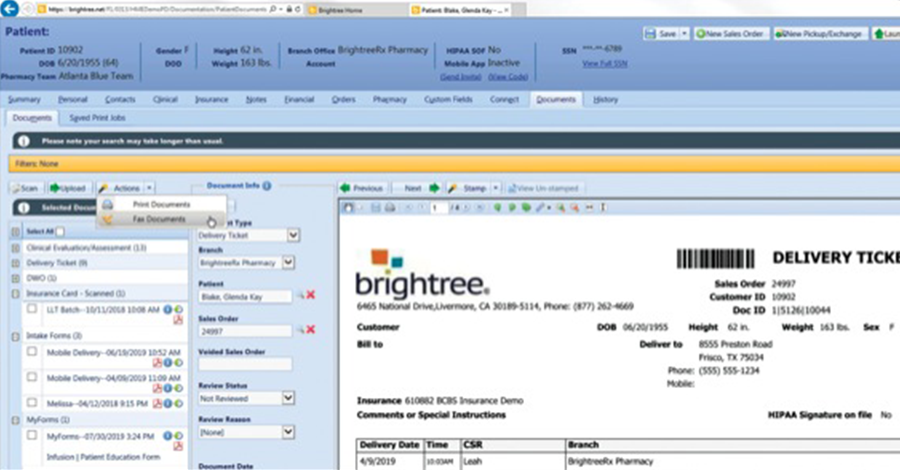
Task: Expand the Delivery Ticket (9) group
Action: click(x=15, y=263)
